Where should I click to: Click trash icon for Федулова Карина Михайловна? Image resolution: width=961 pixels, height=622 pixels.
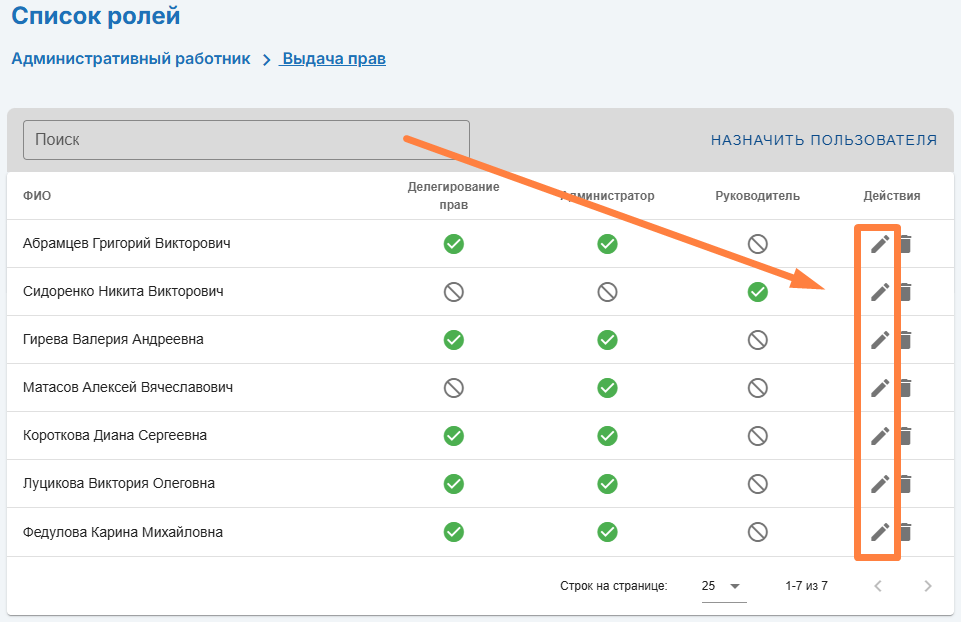tap(906, 532)
